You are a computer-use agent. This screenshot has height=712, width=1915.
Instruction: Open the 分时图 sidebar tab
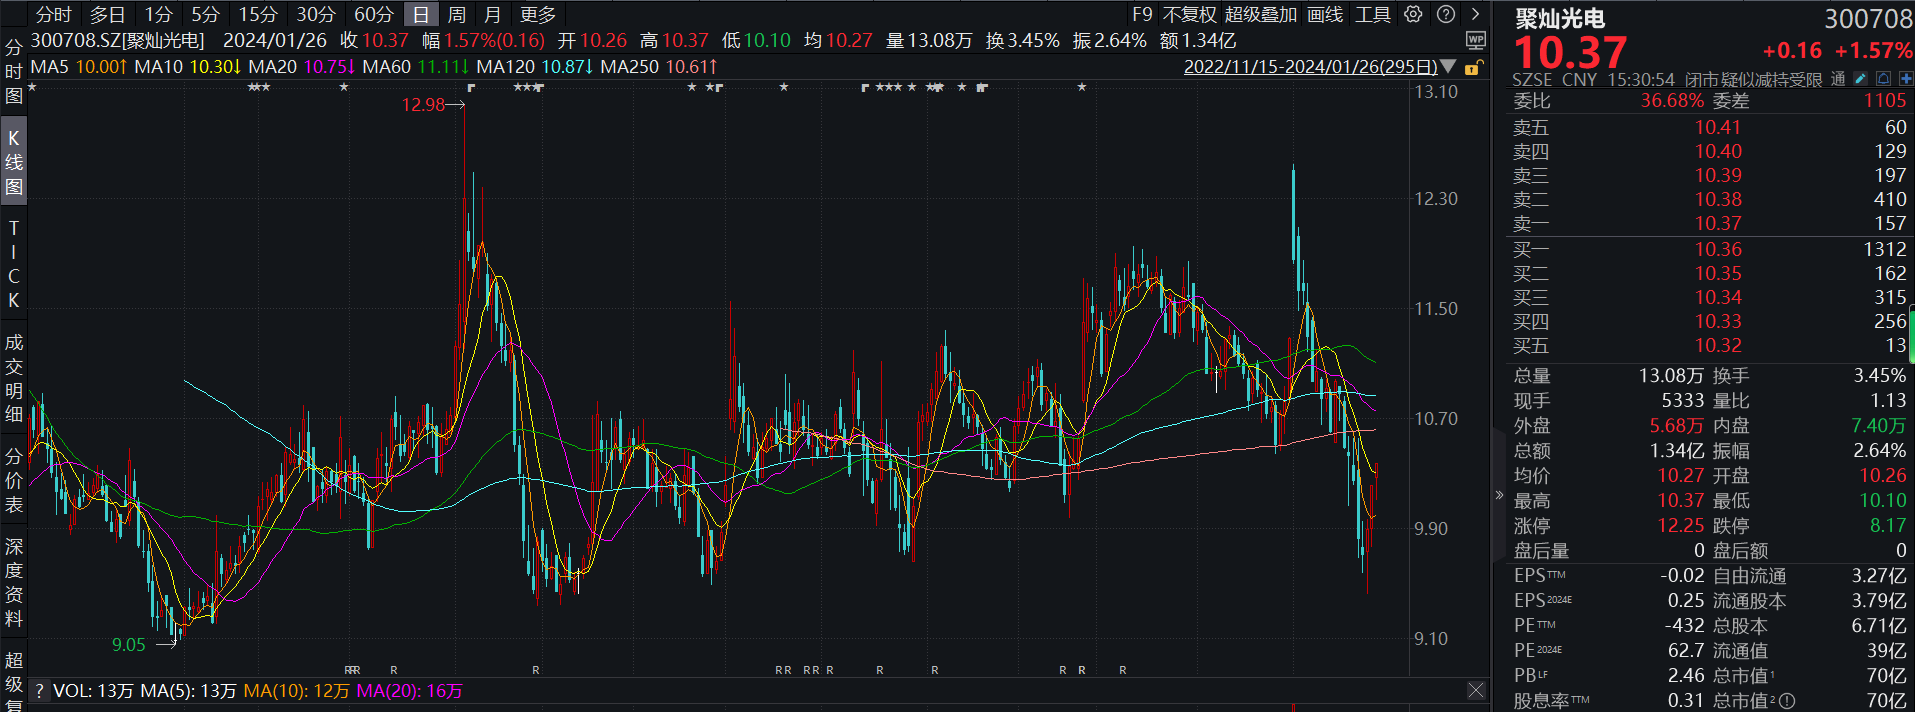click(x=13, y=72)
